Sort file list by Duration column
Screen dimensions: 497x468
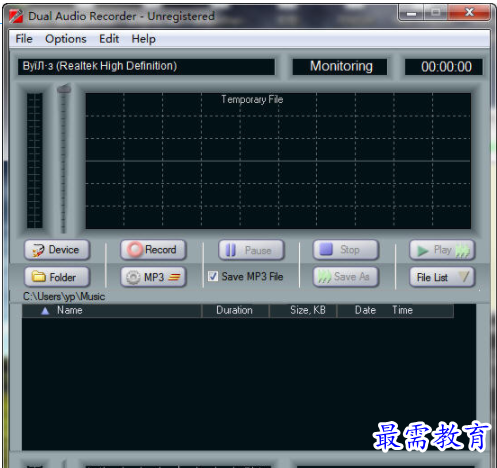pyautogui.click(x=235, y=311)
